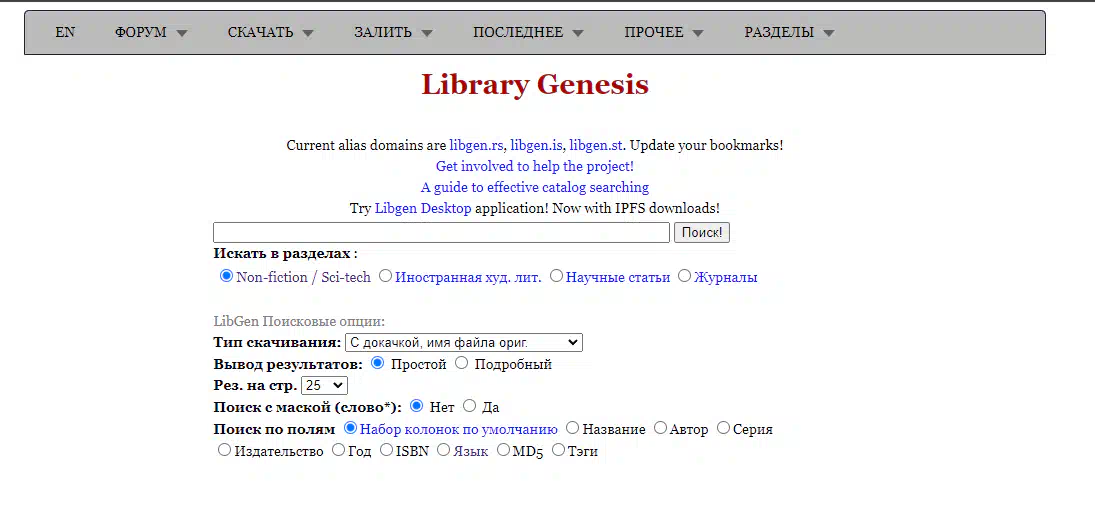This screenshot has width=1095, height=531.
Task: Open the РАЗДЕЛЫ menu
Action: point(789,32)
